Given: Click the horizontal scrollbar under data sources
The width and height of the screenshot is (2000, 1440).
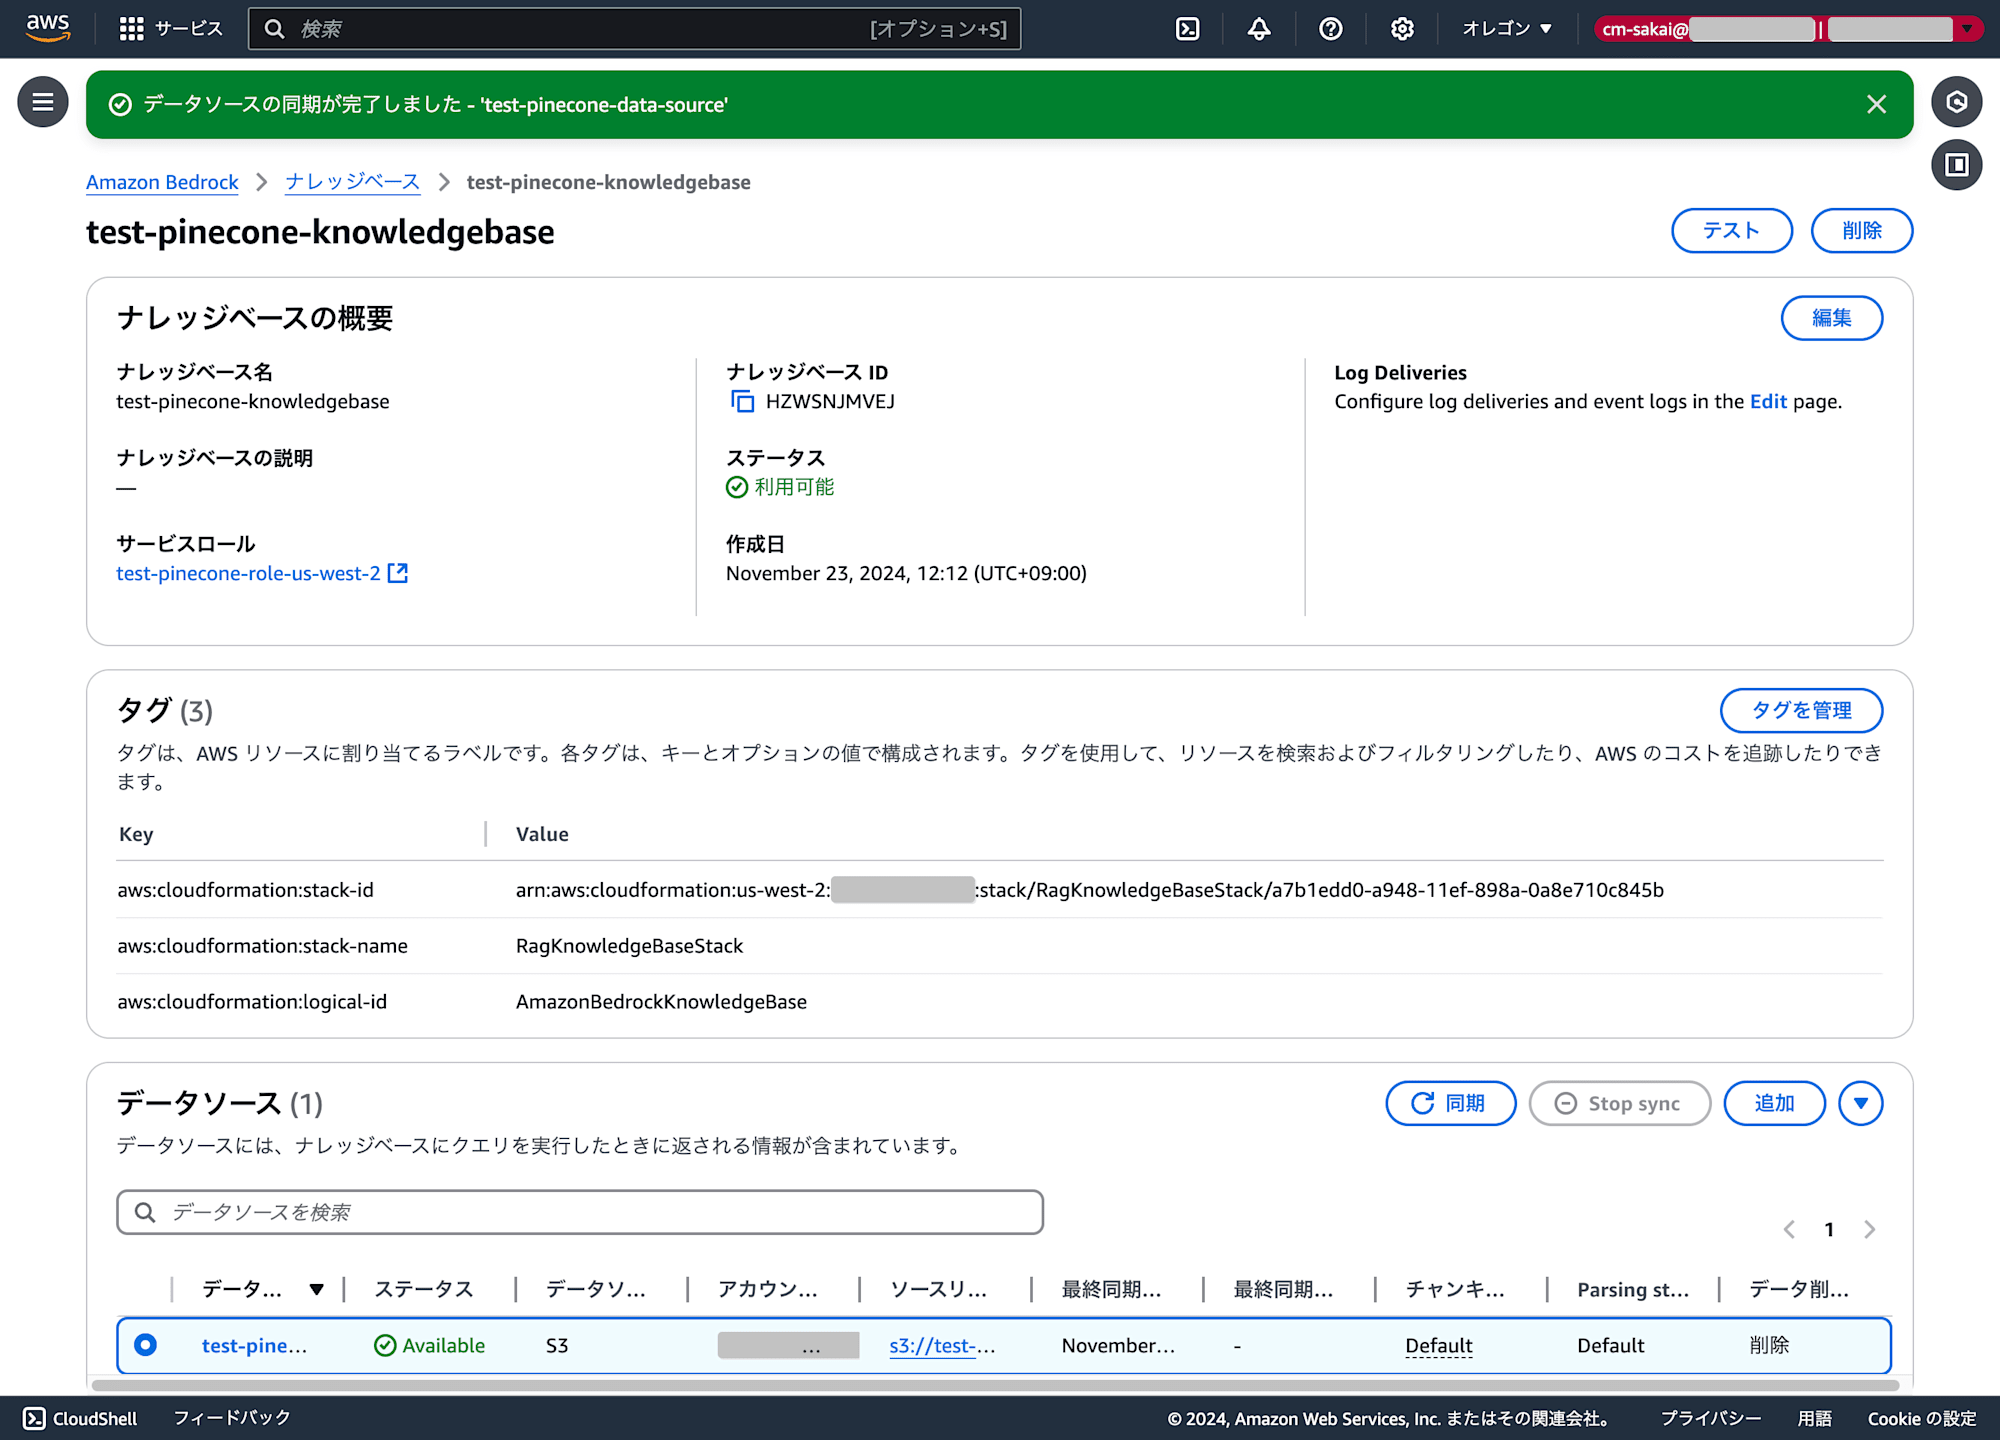Looking at the screenshot, I should [x=995, y=1385].
